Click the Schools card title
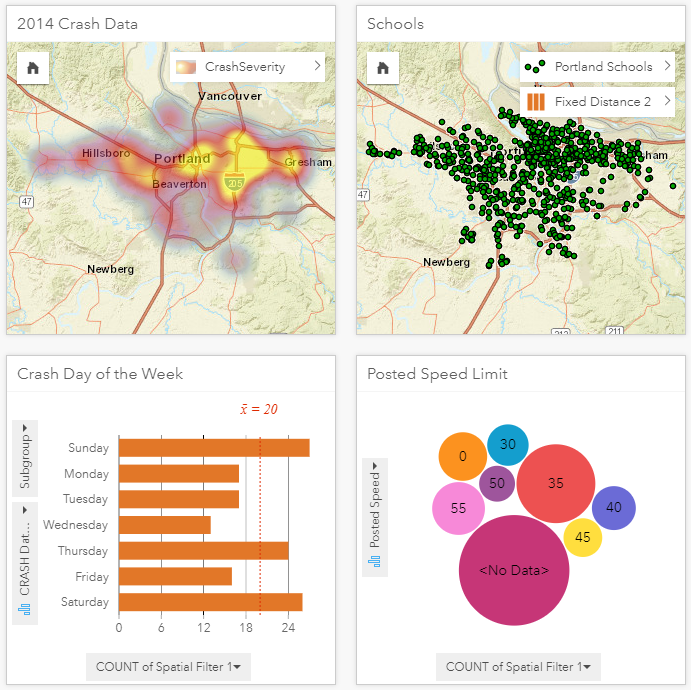The width and height of the screenshot is (691, 690). coord(395,24)
